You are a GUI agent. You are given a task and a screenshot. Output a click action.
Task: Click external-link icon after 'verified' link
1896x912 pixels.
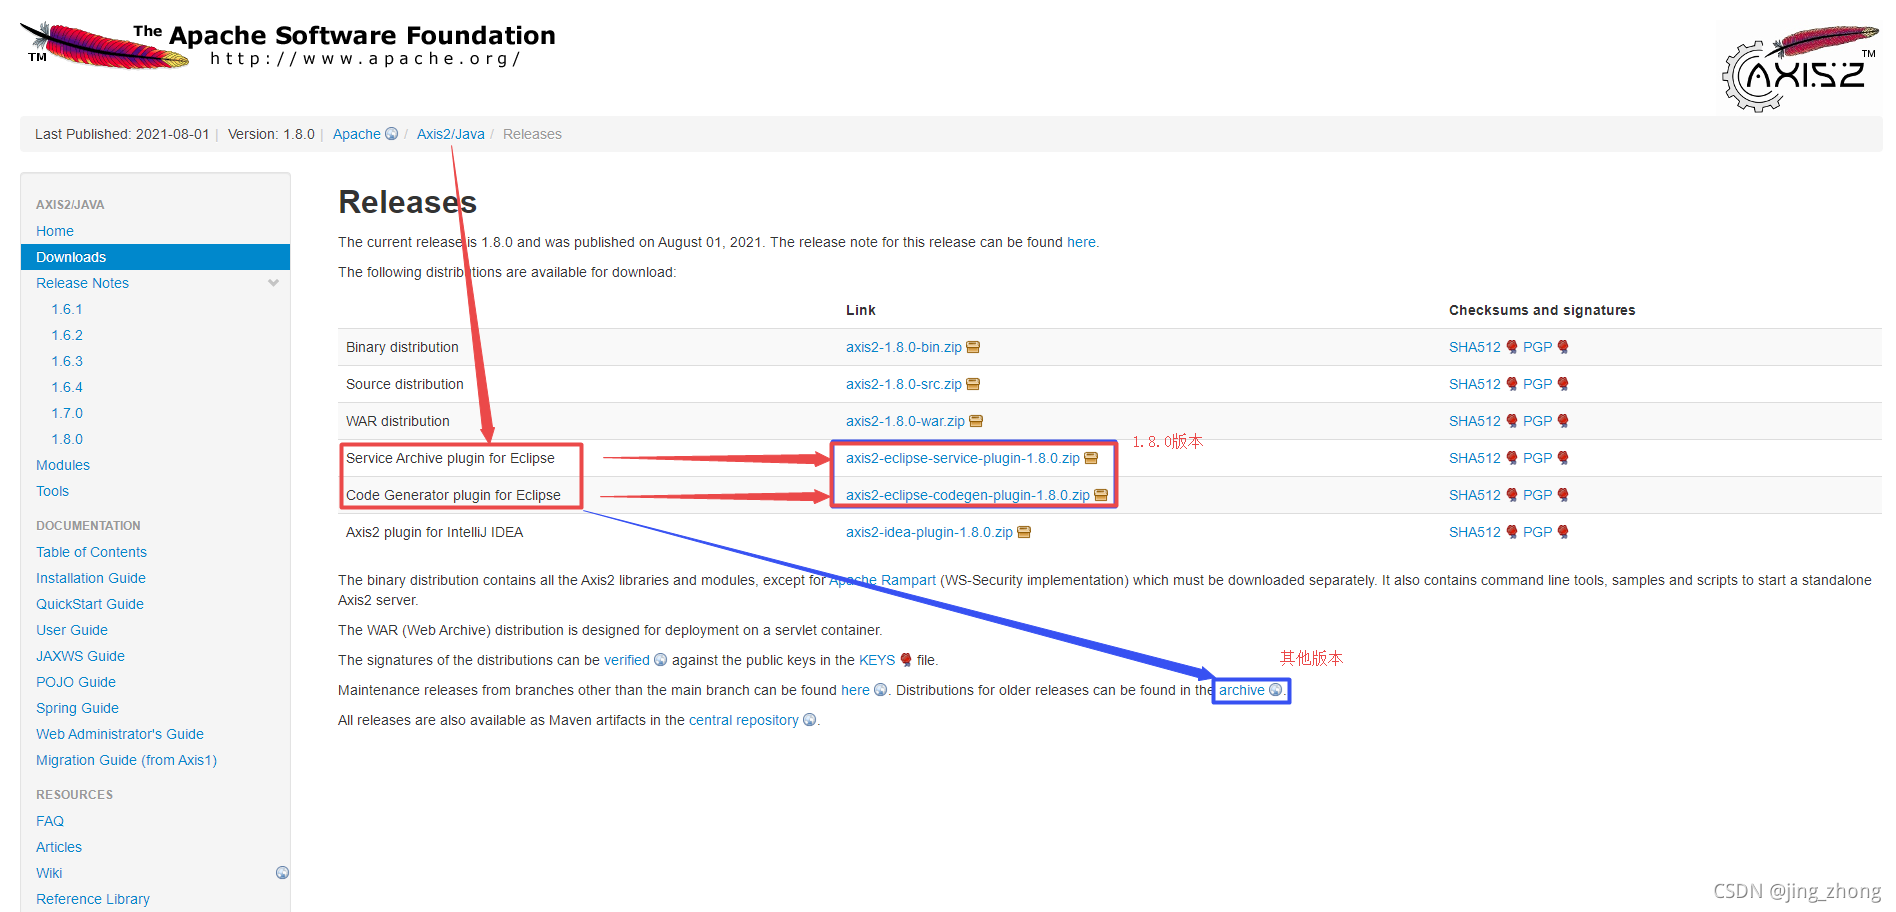[660, 660]
